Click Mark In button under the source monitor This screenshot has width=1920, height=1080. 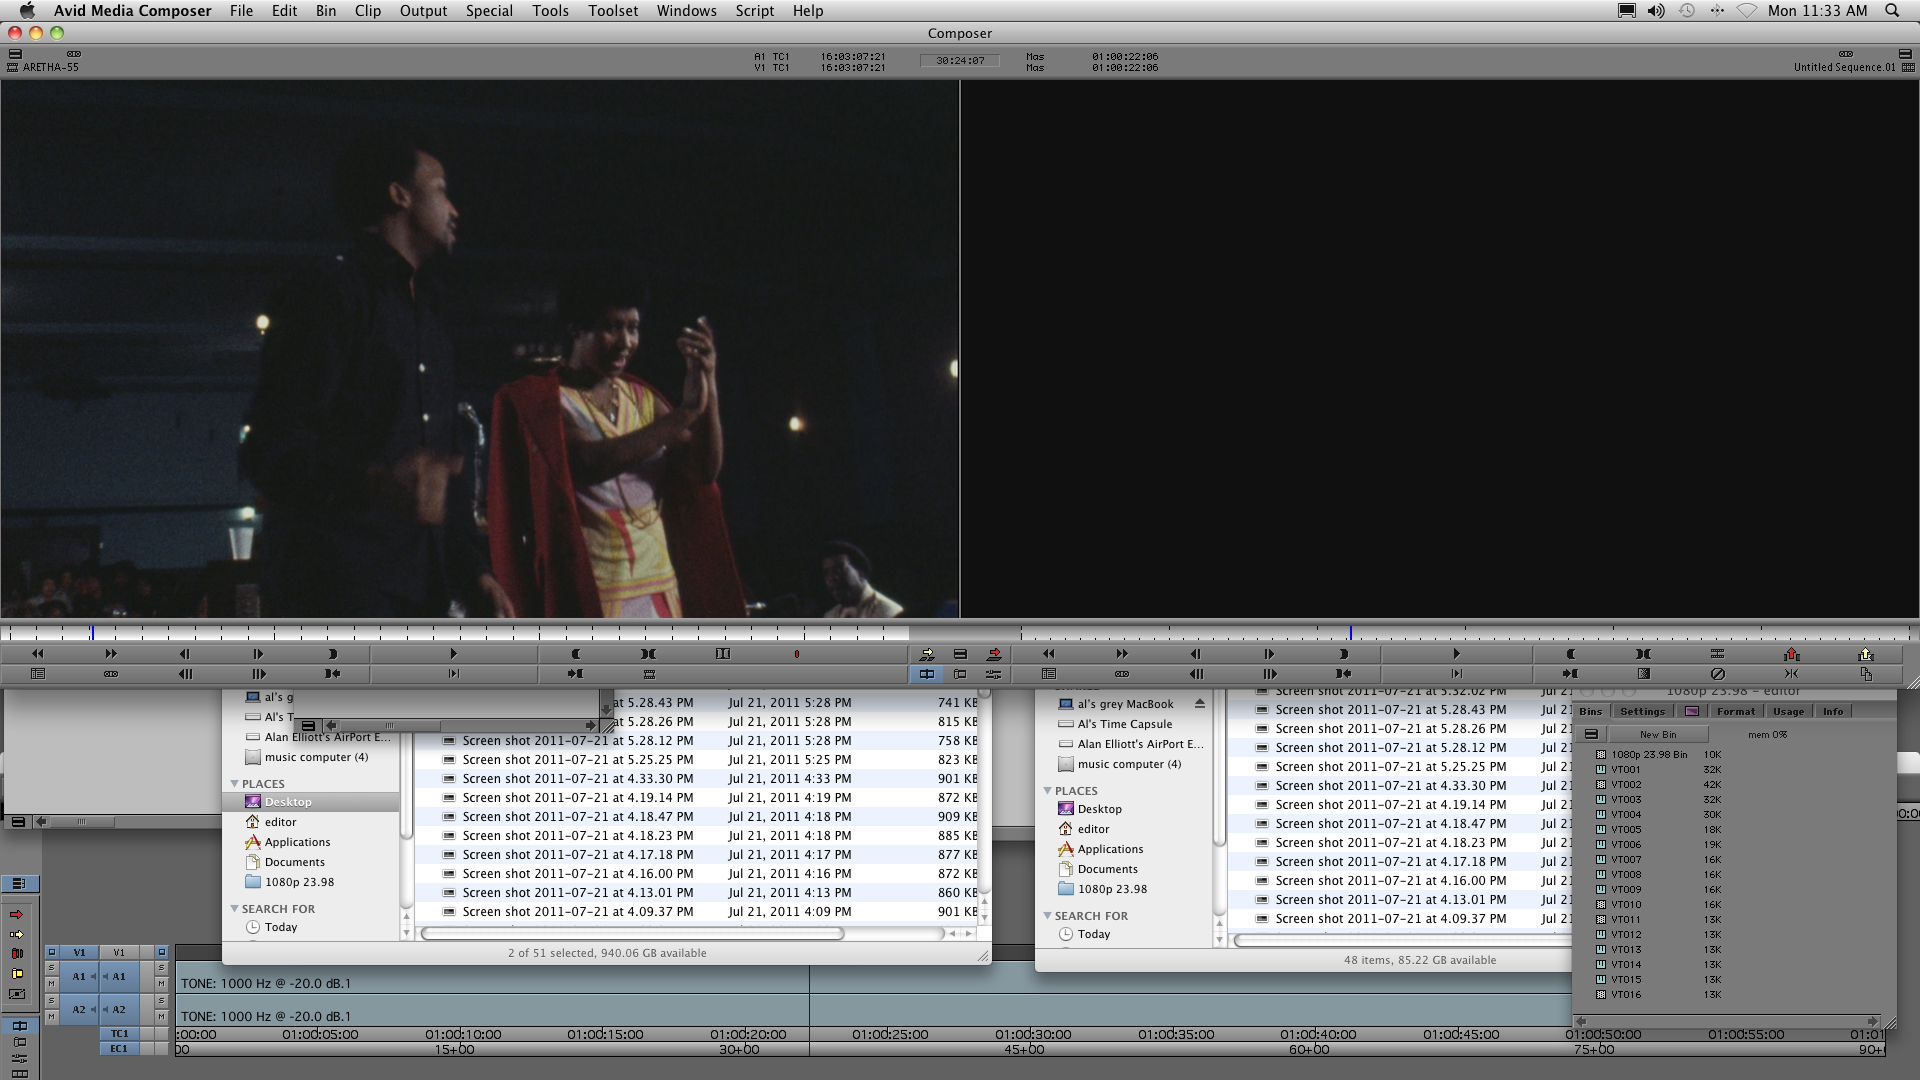(332, 654)
